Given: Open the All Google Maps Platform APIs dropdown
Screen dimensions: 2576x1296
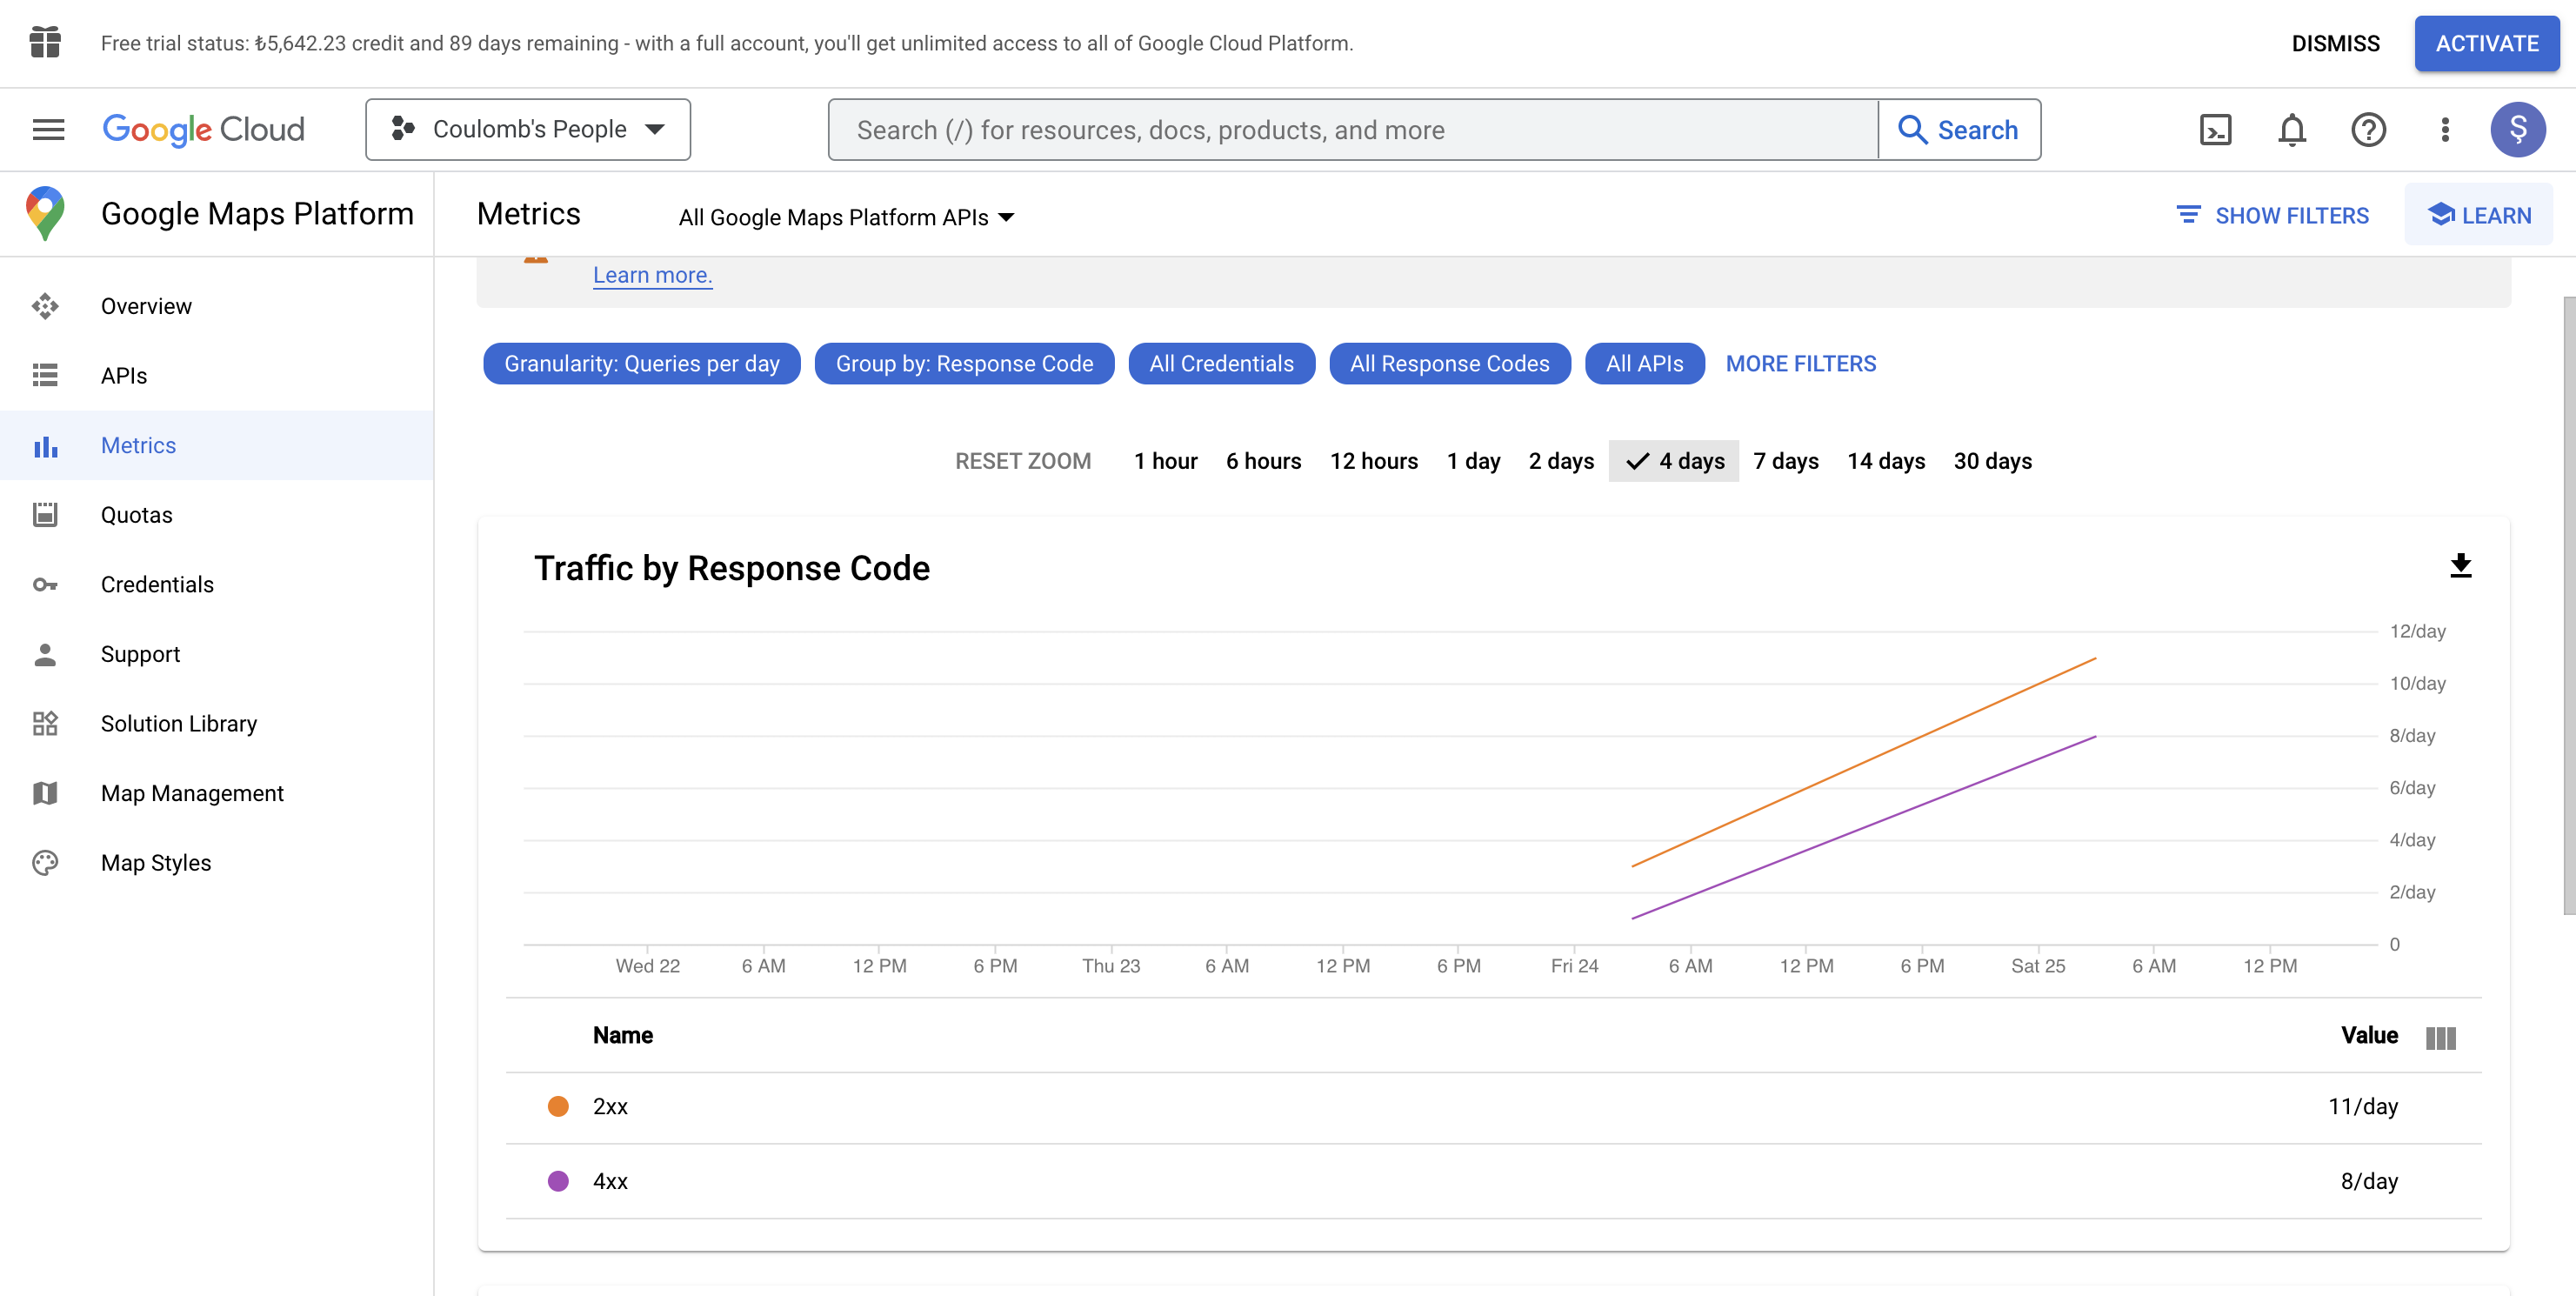Looking at the screenshot, I should click(x=845, y=217).
